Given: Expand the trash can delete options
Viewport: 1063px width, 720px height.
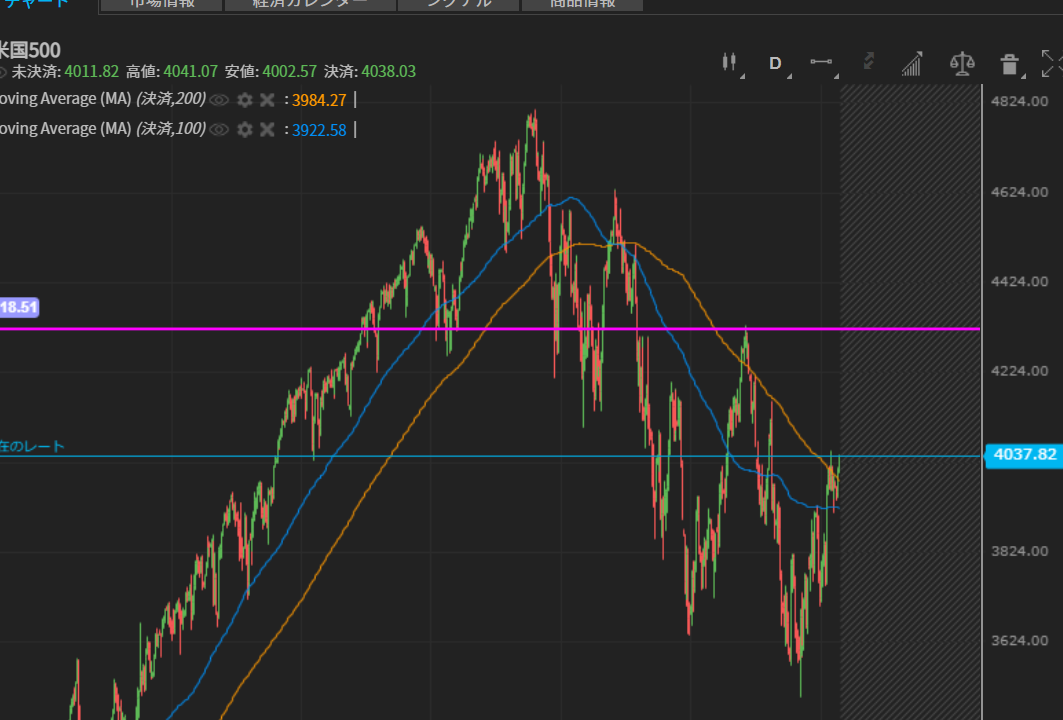Looking at the screenshot, I should coord(1012,65).
